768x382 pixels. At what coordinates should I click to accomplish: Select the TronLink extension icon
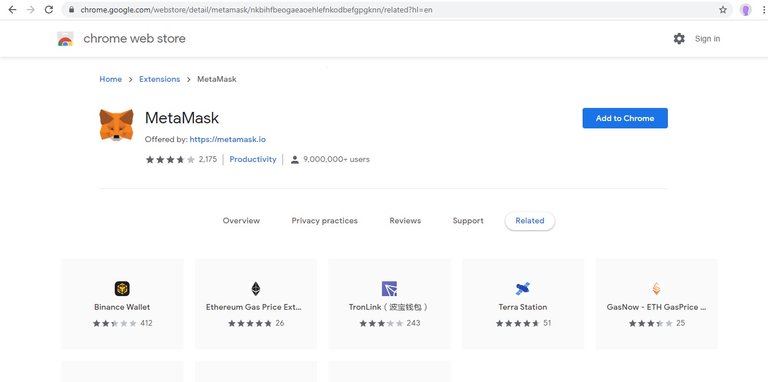389,288
